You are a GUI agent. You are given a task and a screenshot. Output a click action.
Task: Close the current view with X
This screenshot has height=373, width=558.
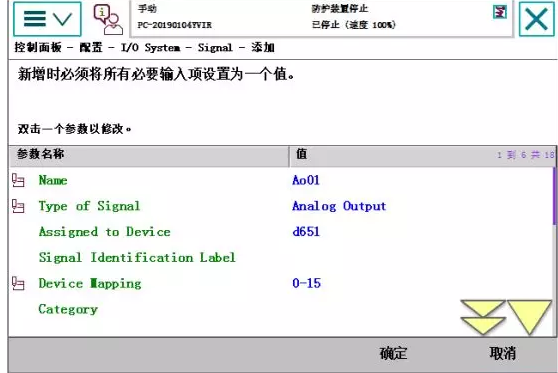pyautogui.click(x=536, y=19)
